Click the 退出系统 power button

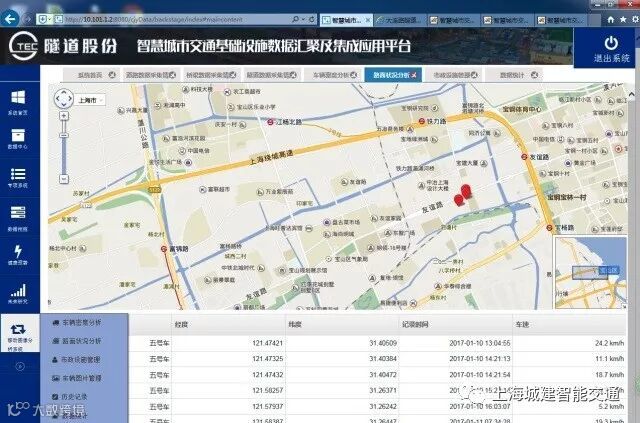[611, 48]
